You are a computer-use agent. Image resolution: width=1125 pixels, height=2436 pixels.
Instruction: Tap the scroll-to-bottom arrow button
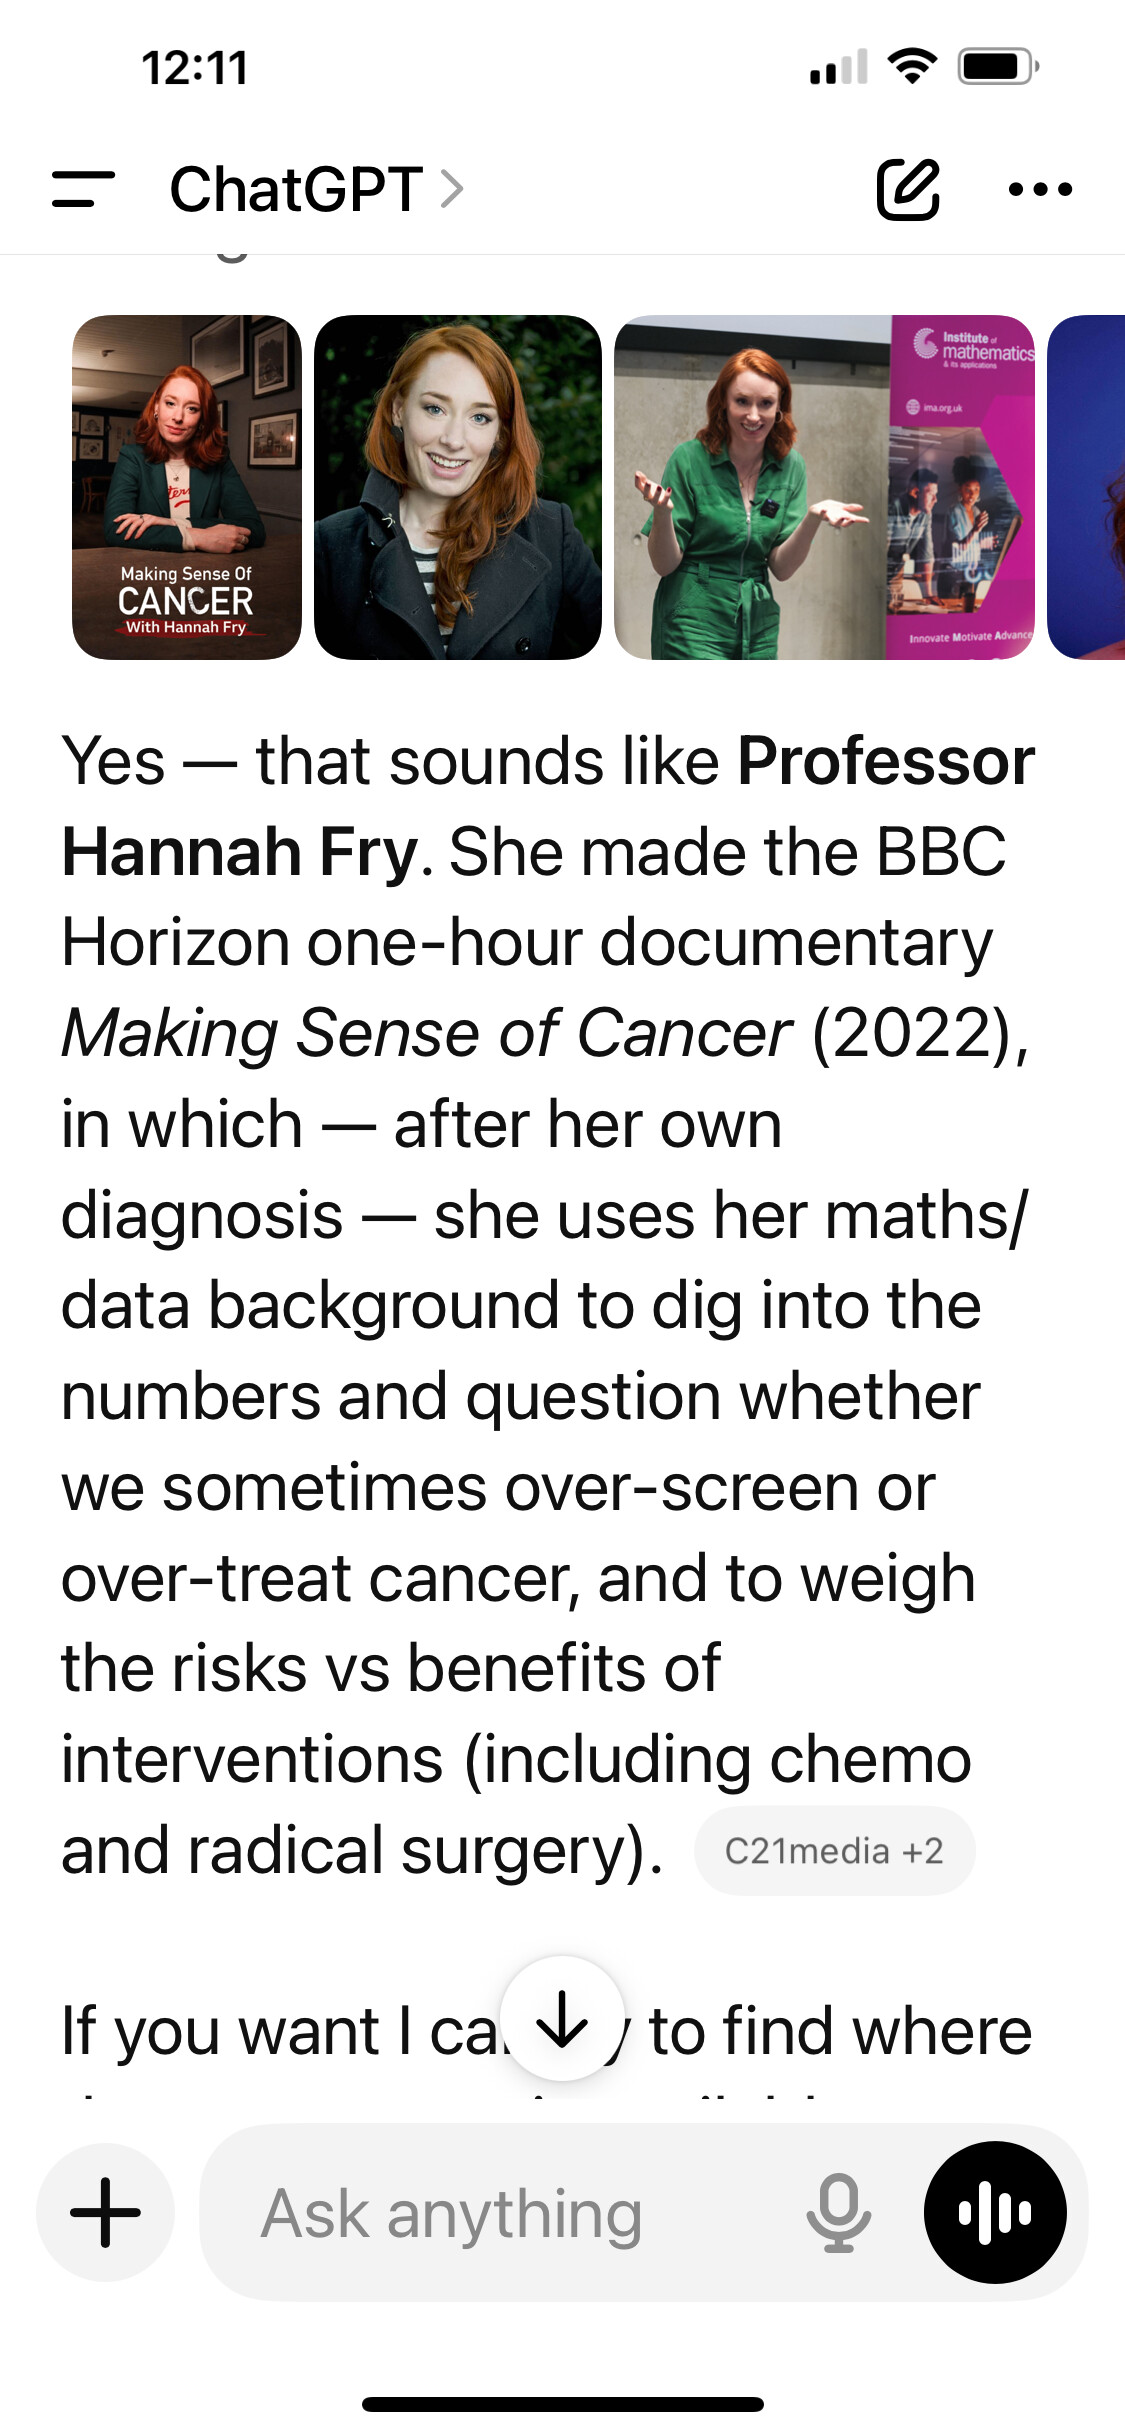[x=562, y=2018]
